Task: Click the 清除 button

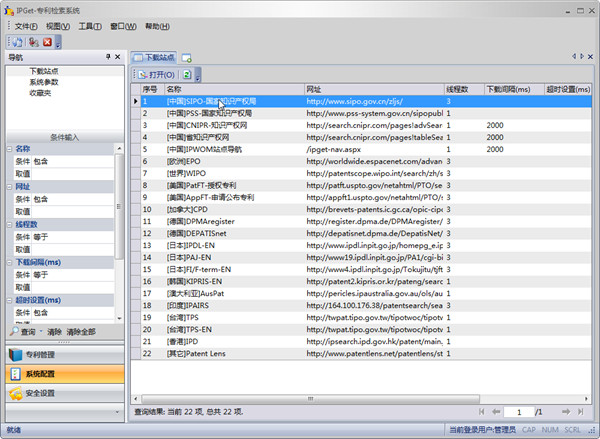Action: click(54, 332)
